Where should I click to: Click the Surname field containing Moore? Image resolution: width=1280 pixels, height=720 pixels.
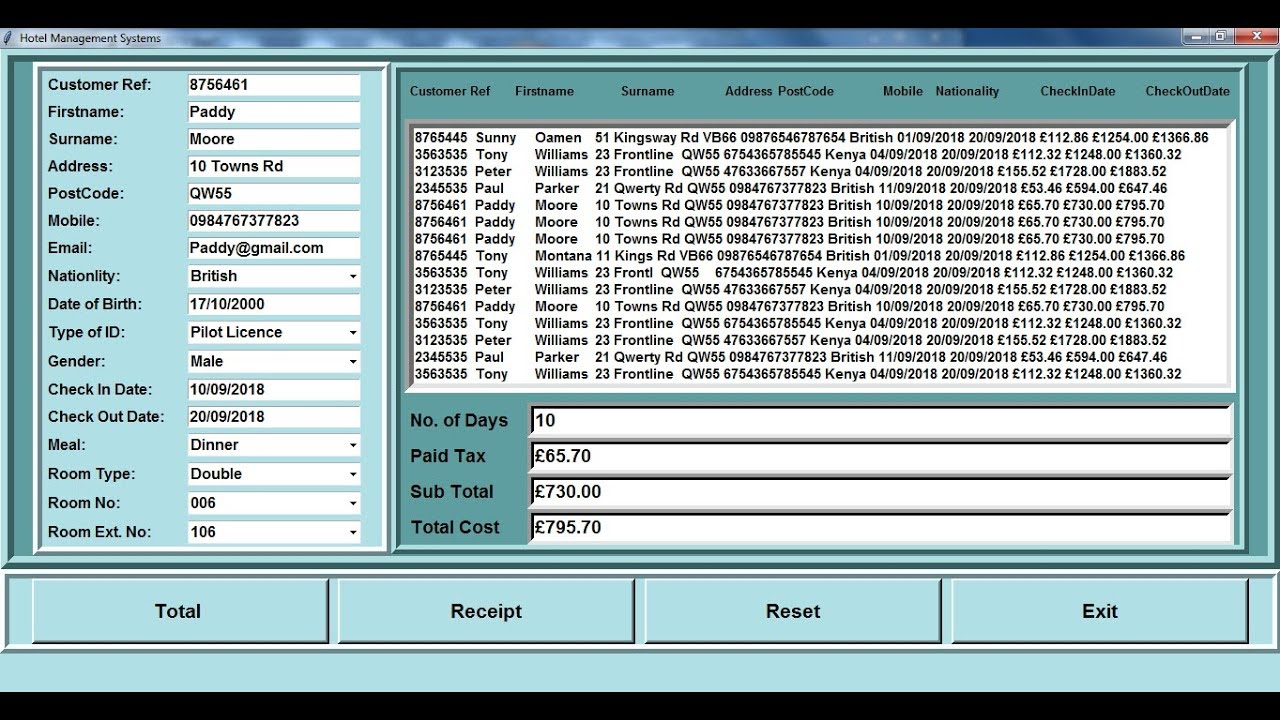[274, 139]
